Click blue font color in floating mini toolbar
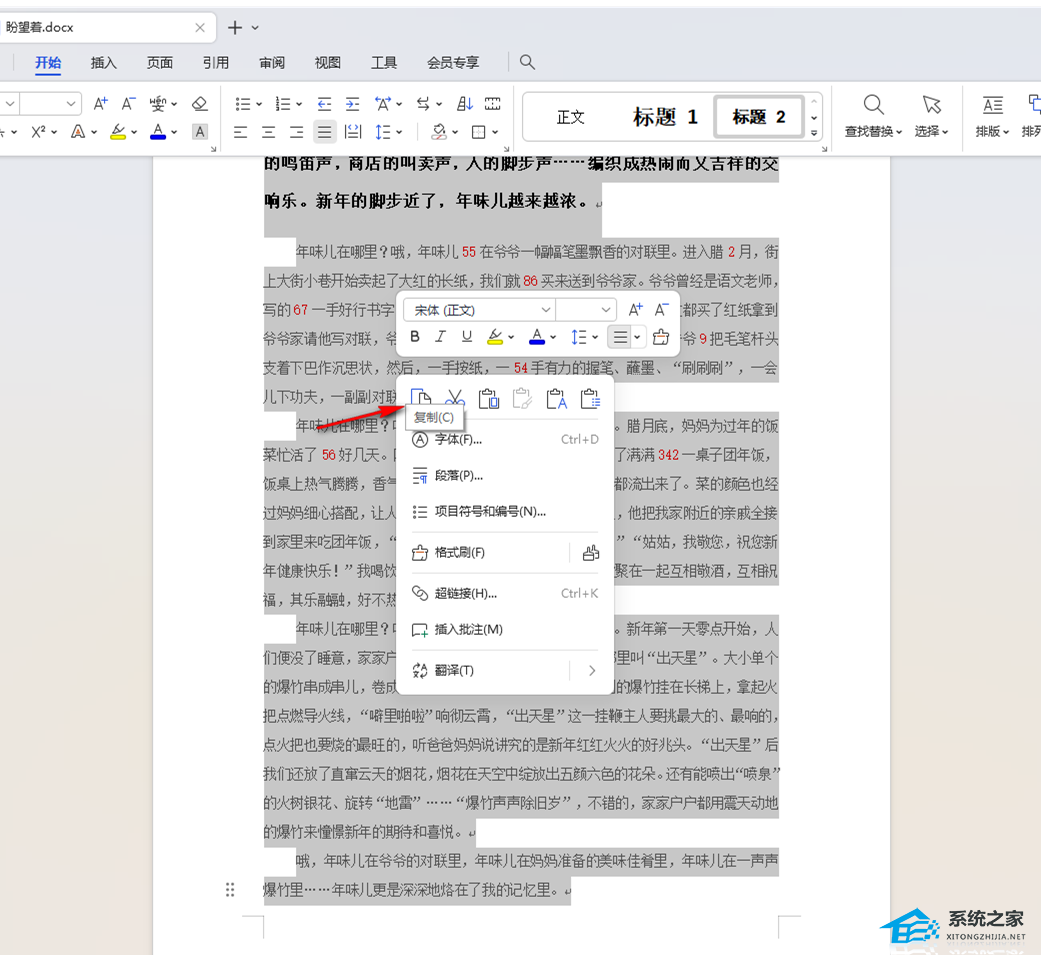Image resolution: width=1041 pixels, height=955 pixels. click(537, 337)
